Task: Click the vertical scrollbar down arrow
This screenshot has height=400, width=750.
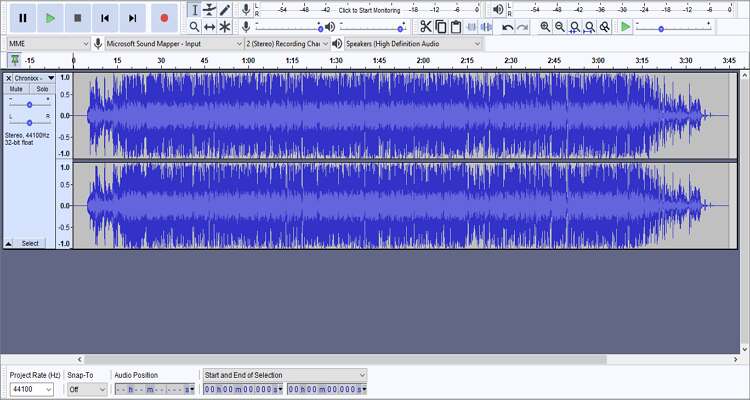Action: [x=745, y=350]
